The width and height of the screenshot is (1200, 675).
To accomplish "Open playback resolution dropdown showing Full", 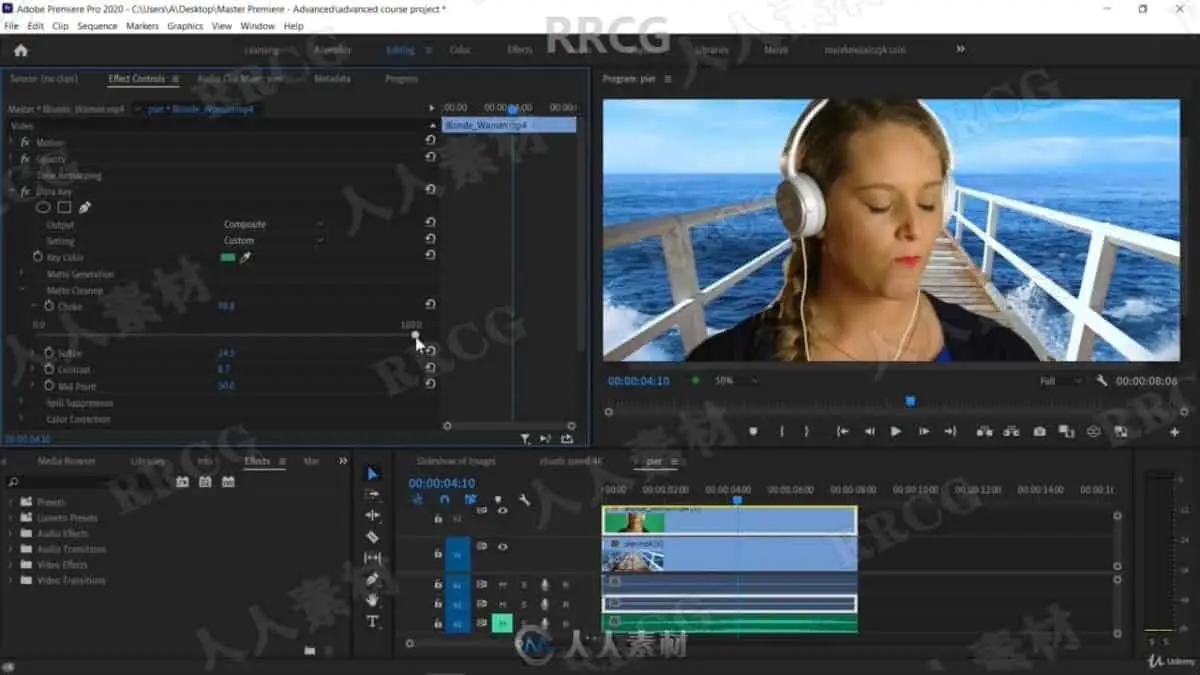I will coord(1060,381).
